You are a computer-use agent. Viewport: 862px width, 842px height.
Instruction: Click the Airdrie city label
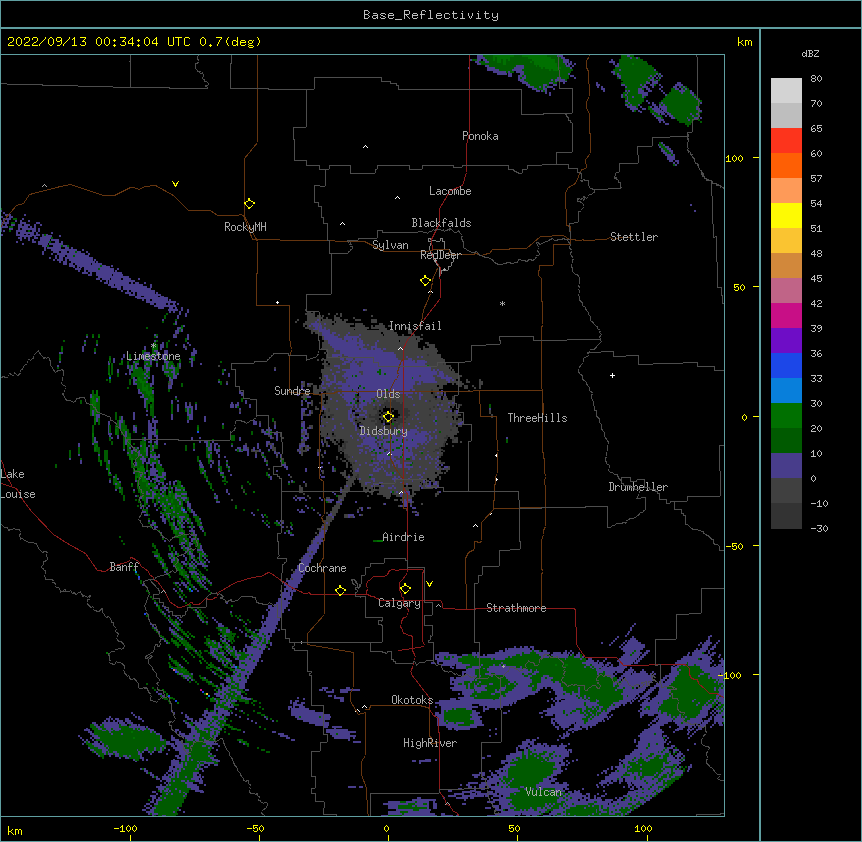tap(403, 537)
